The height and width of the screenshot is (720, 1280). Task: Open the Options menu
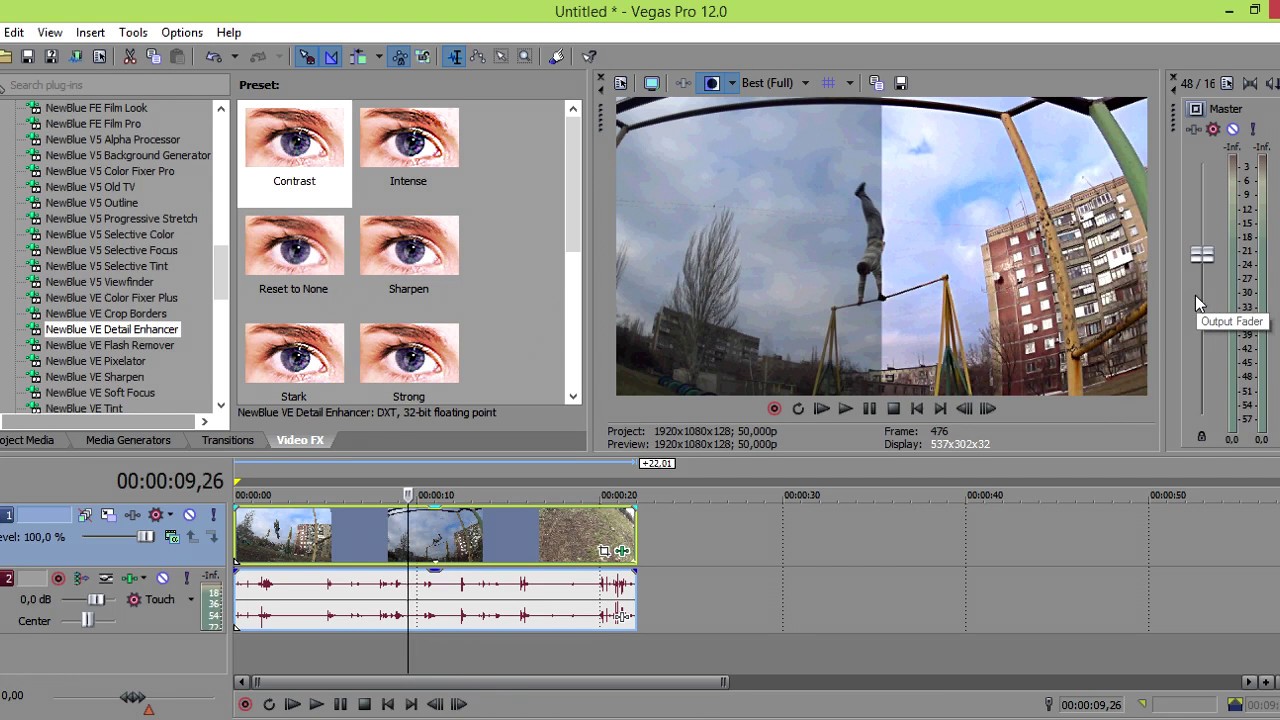(182, 33)
